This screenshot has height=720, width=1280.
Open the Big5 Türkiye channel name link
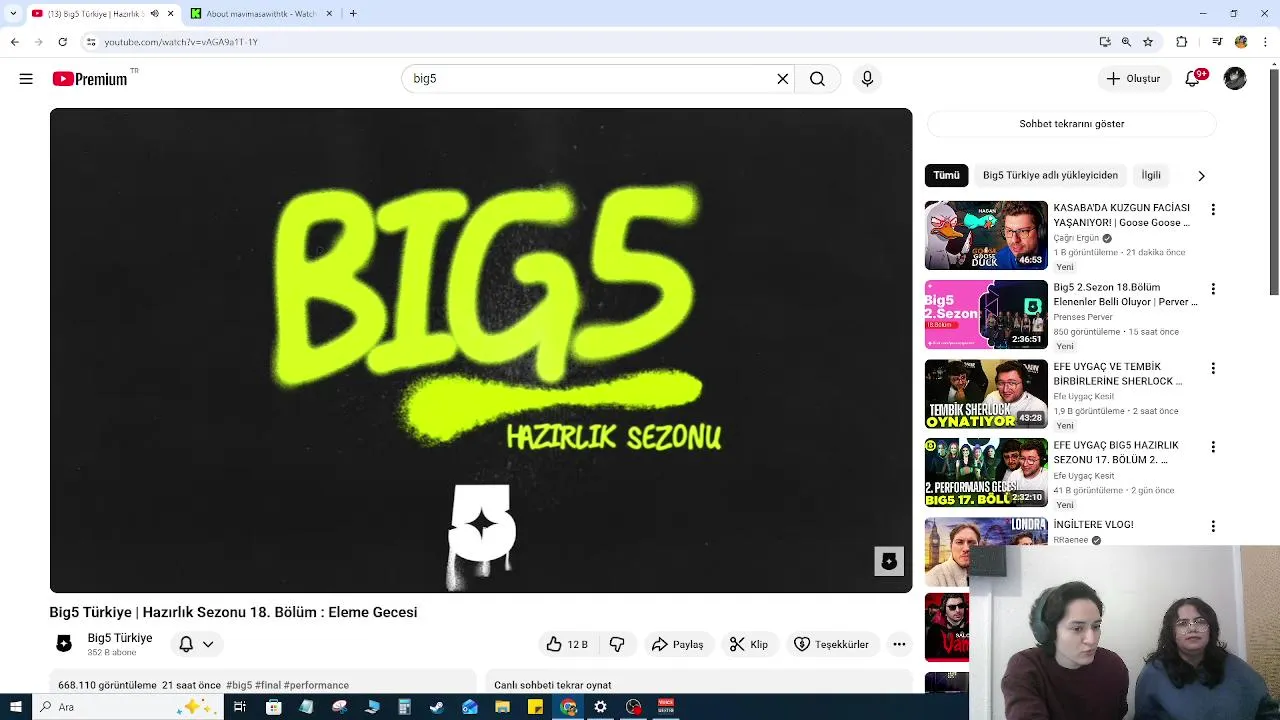coord(120,638)
